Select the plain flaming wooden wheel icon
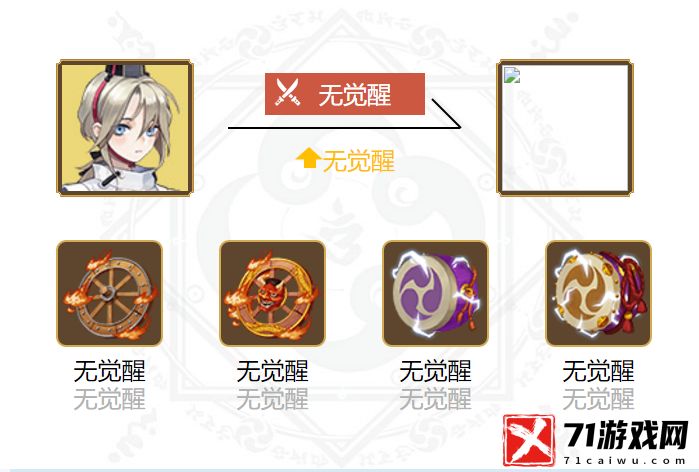This screenshot has height=472, width=699. pos(109,293)
